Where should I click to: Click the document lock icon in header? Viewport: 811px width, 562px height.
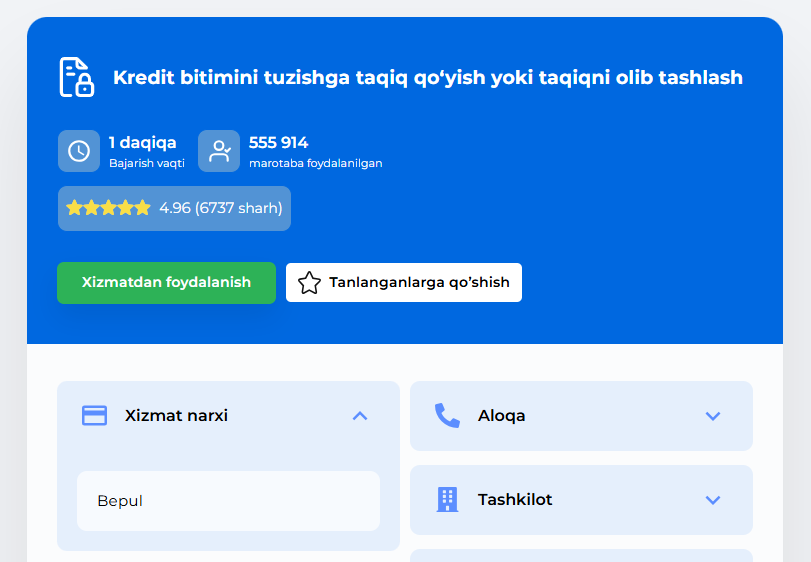pyautogui.click(x=76, y=77)
